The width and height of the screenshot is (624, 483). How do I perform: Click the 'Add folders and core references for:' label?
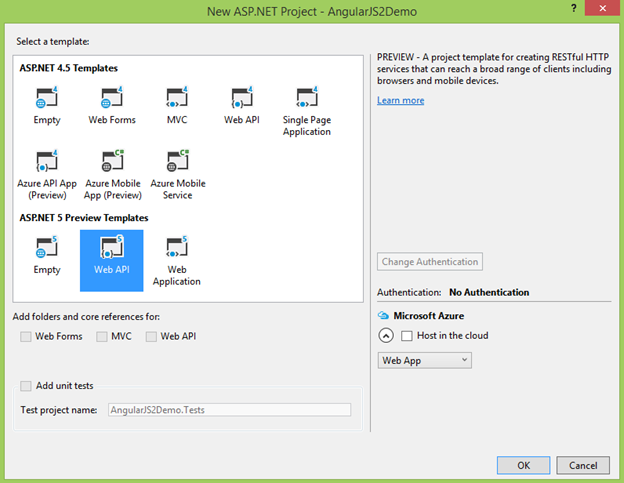pos(86,317)
